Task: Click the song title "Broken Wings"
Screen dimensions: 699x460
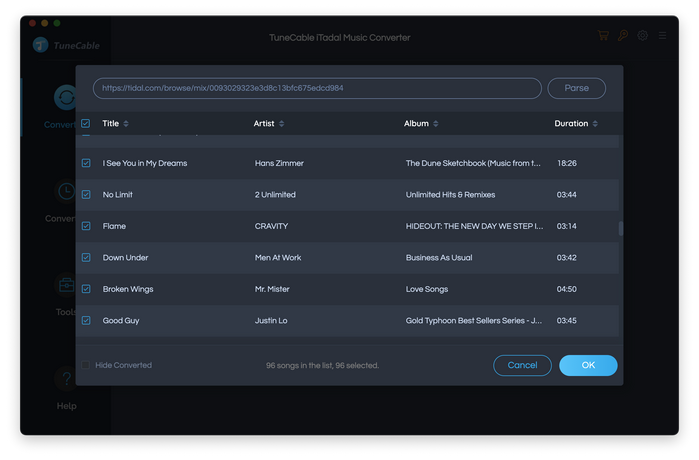Action: coord(128,289)
